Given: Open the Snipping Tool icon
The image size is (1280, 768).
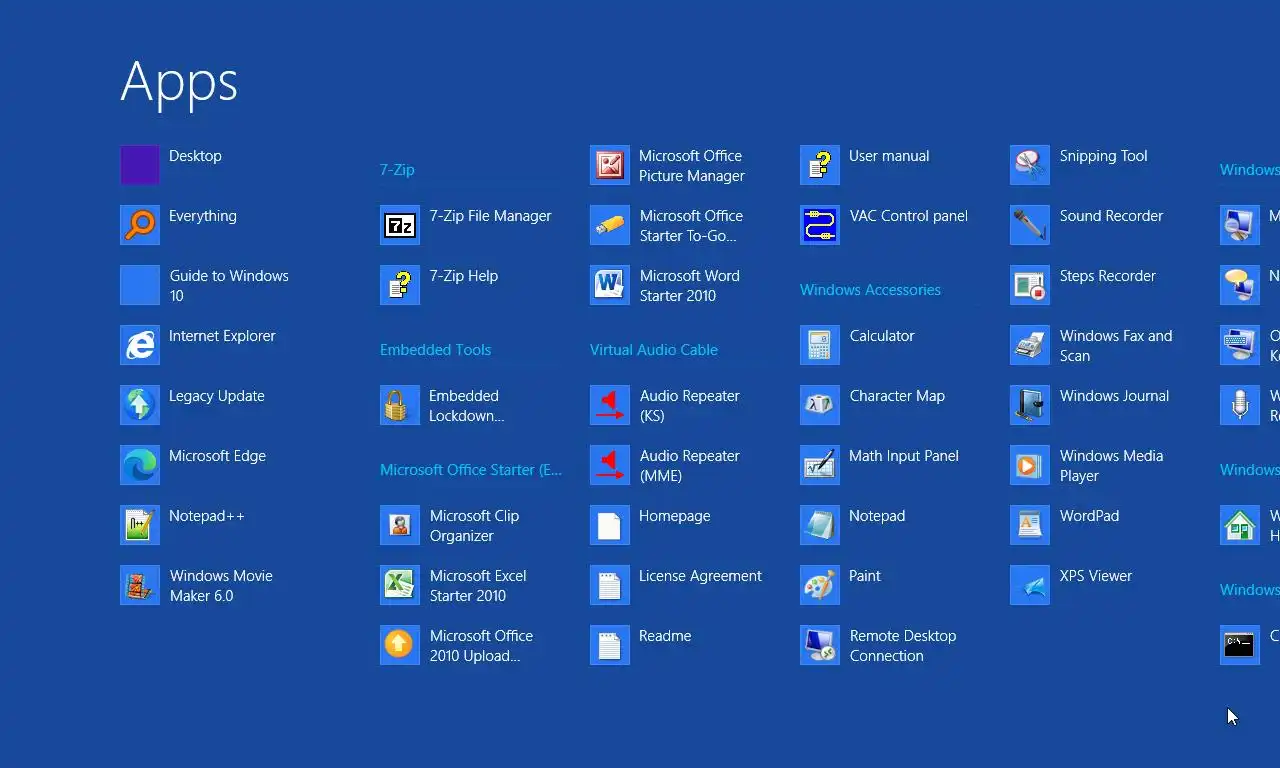Looking at the screenshot, I should tap(1030, 165).
